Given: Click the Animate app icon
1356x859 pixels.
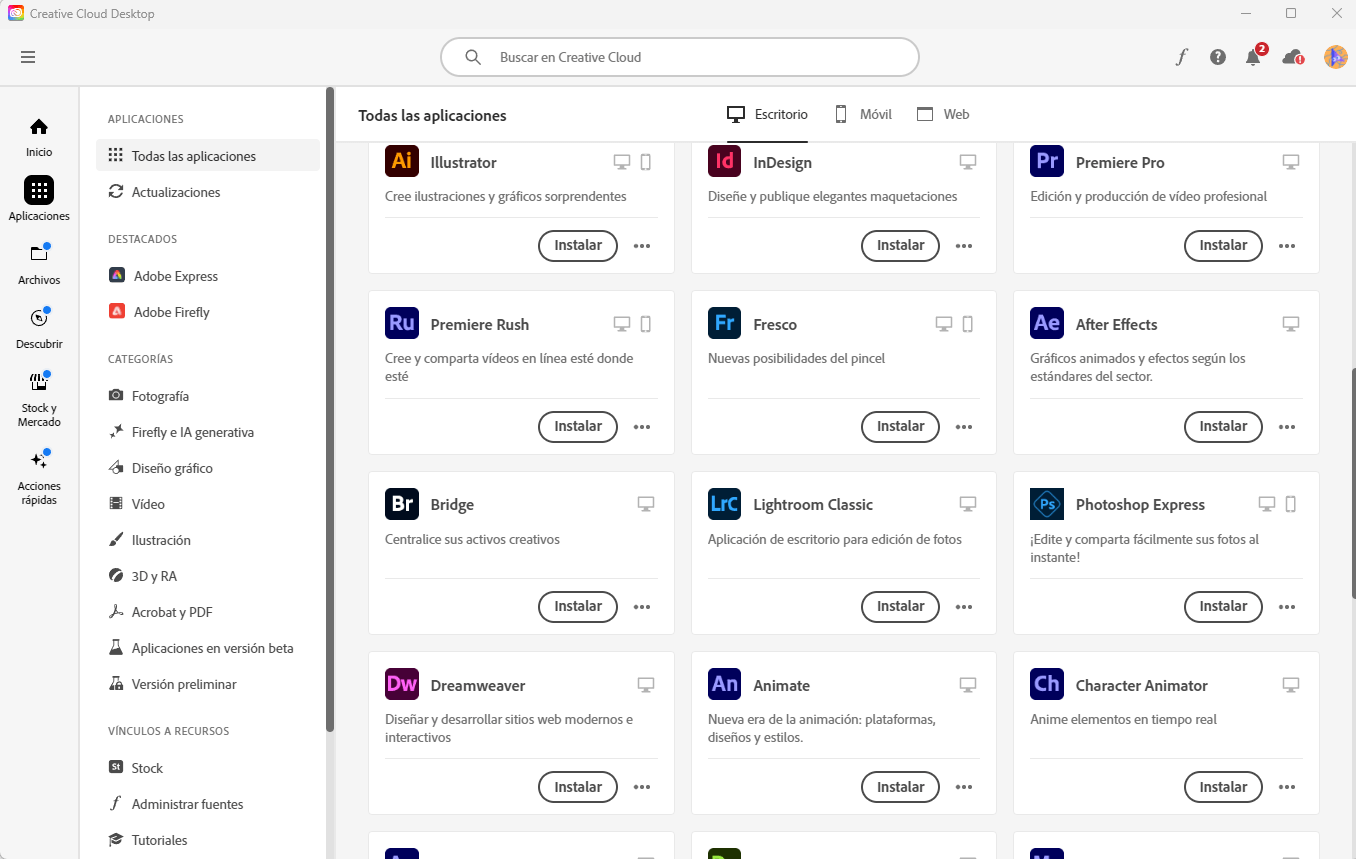Looking at the screenshot, I should [x=724, y=685].
